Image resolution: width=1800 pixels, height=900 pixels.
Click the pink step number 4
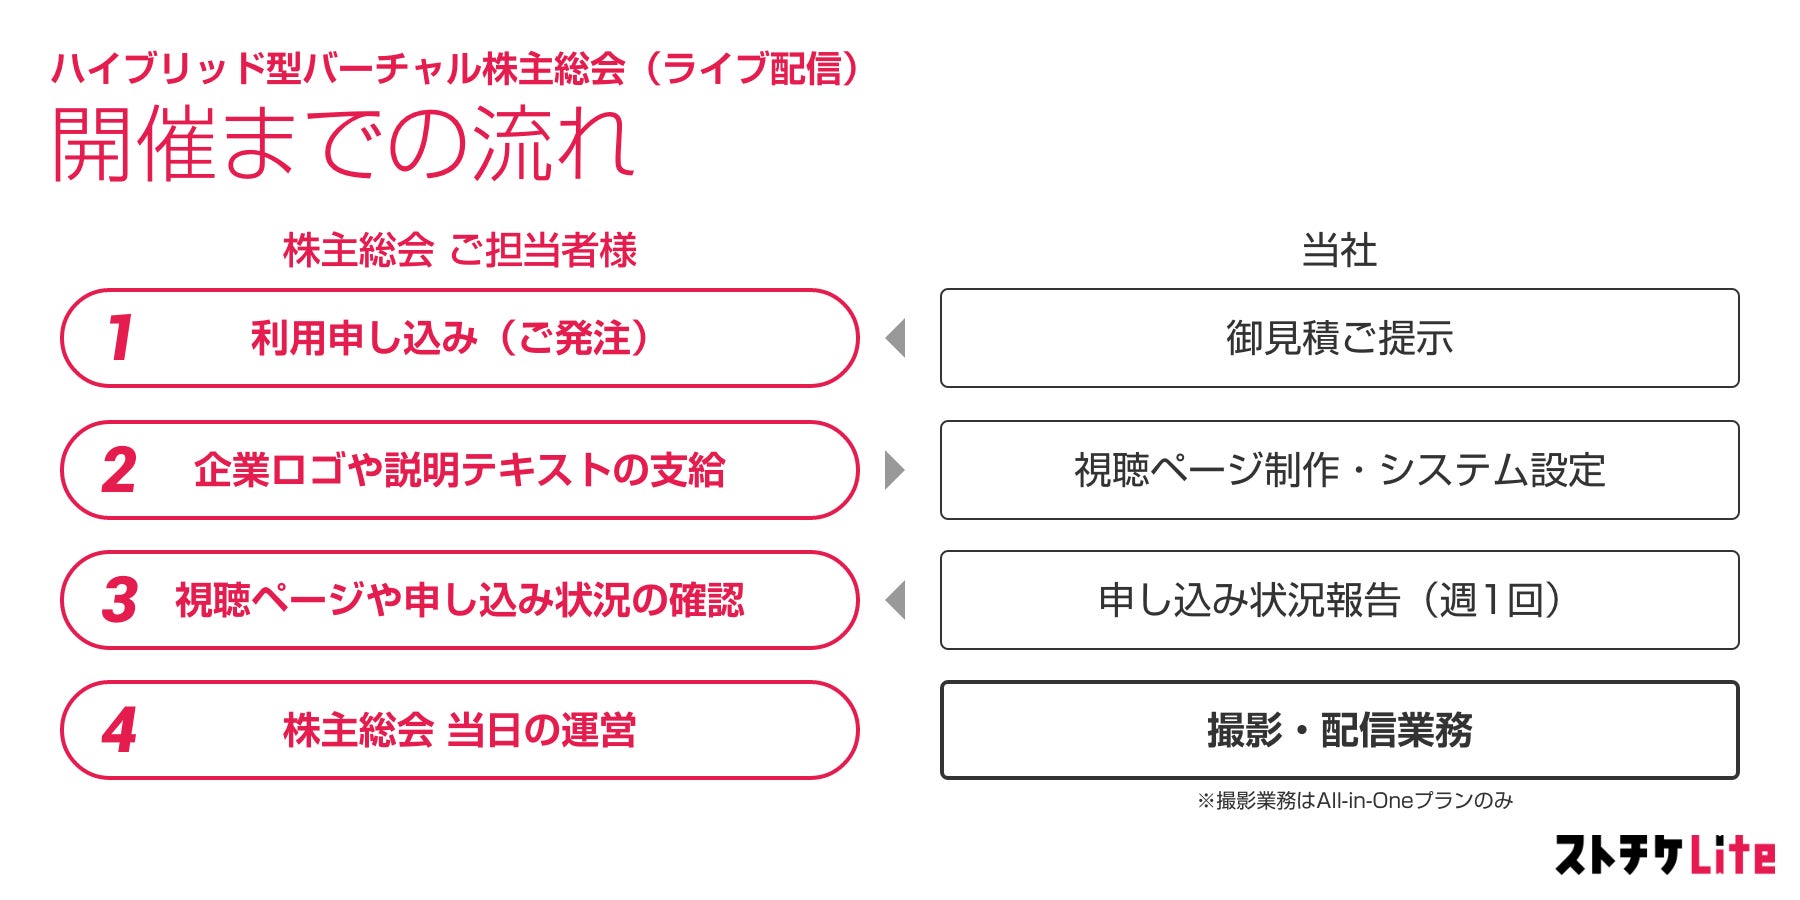[x=119, y=730]
